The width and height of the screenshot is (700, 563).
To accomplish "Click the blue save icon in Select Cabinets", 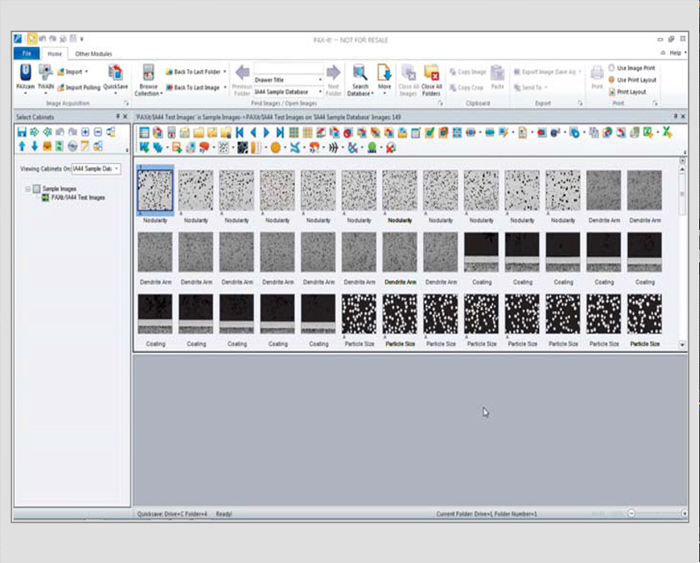I will coord(21,132).
